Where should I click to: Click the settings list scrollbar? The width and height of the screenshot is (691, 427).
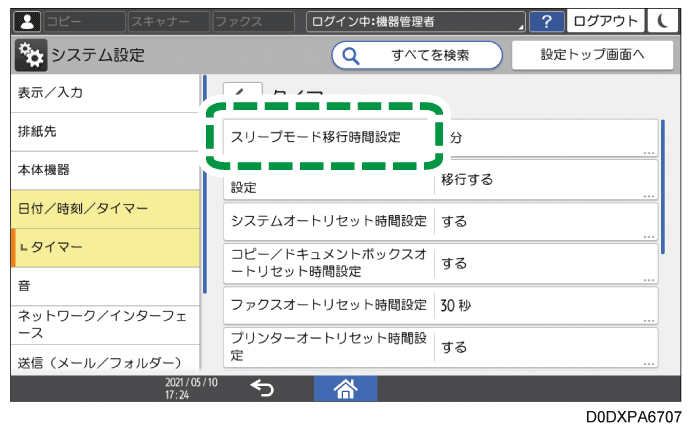tap(663, 186)
